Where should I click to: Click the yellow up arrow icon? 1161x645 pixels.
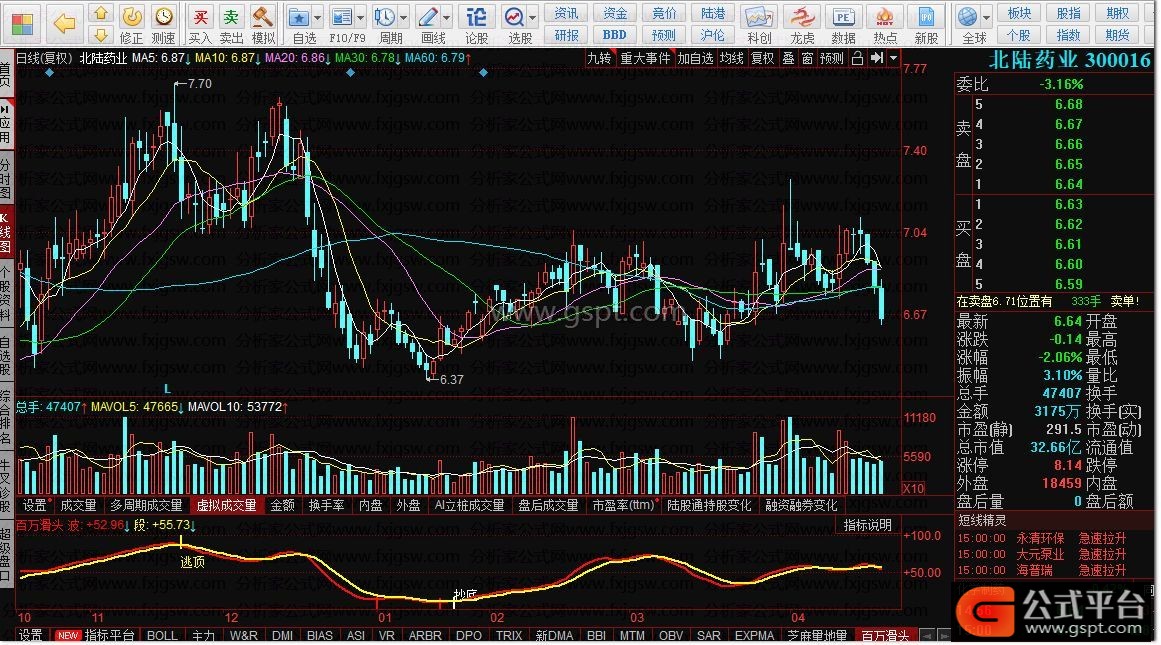(101, 13)
